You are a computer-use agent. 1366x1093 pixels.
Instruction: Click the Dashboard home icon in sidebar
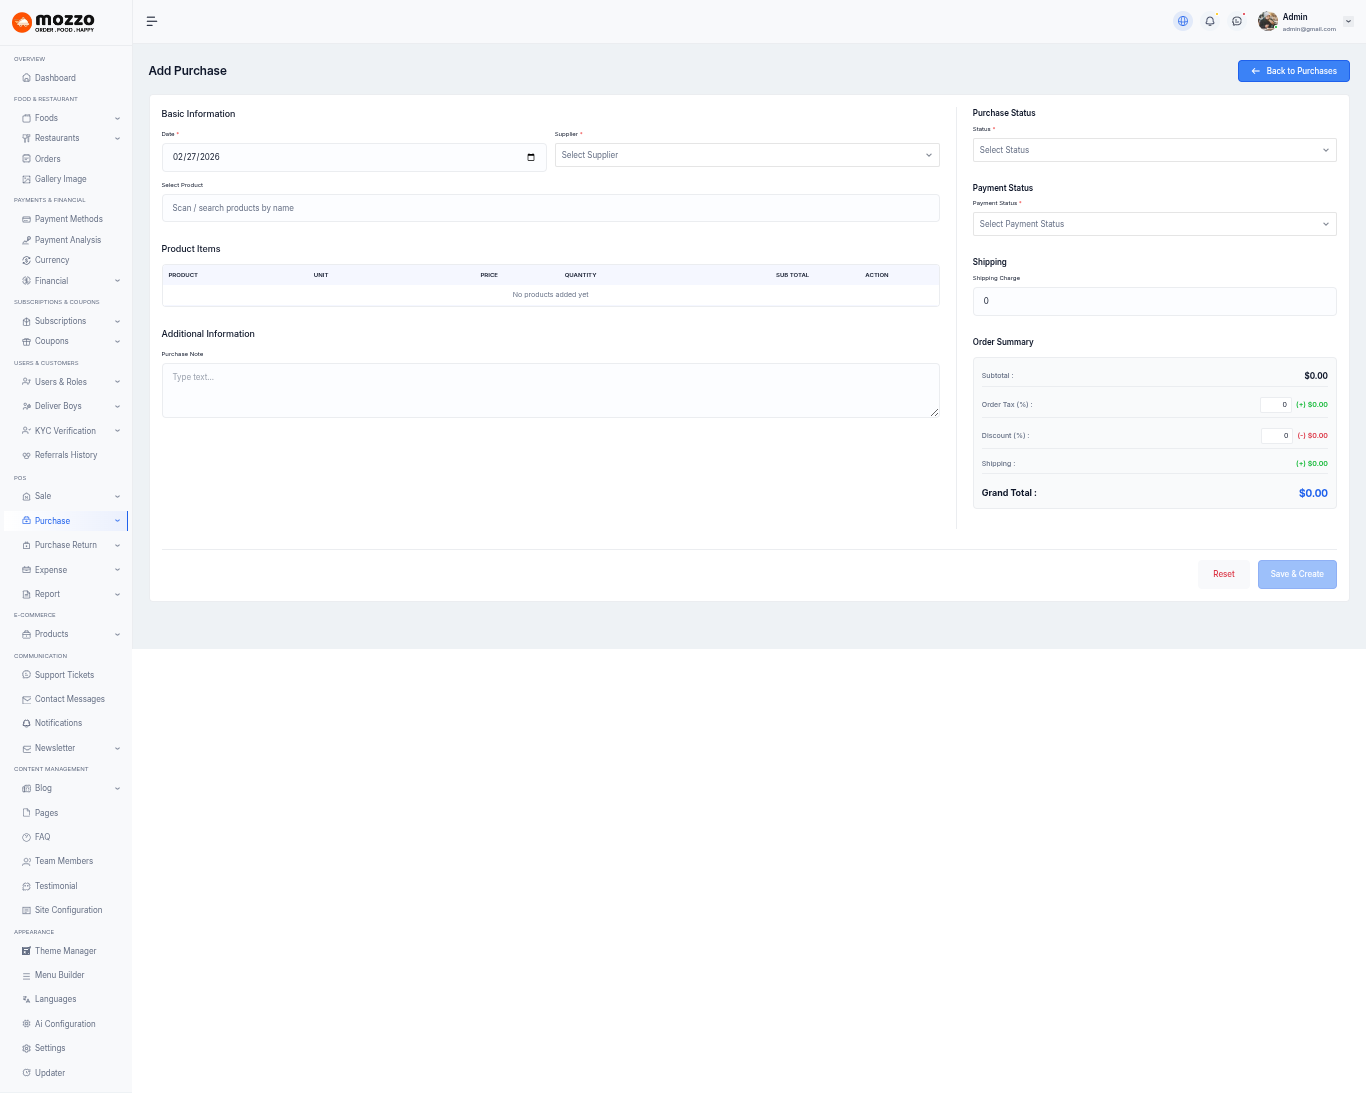pyautogui.click(x=27, y=78)
